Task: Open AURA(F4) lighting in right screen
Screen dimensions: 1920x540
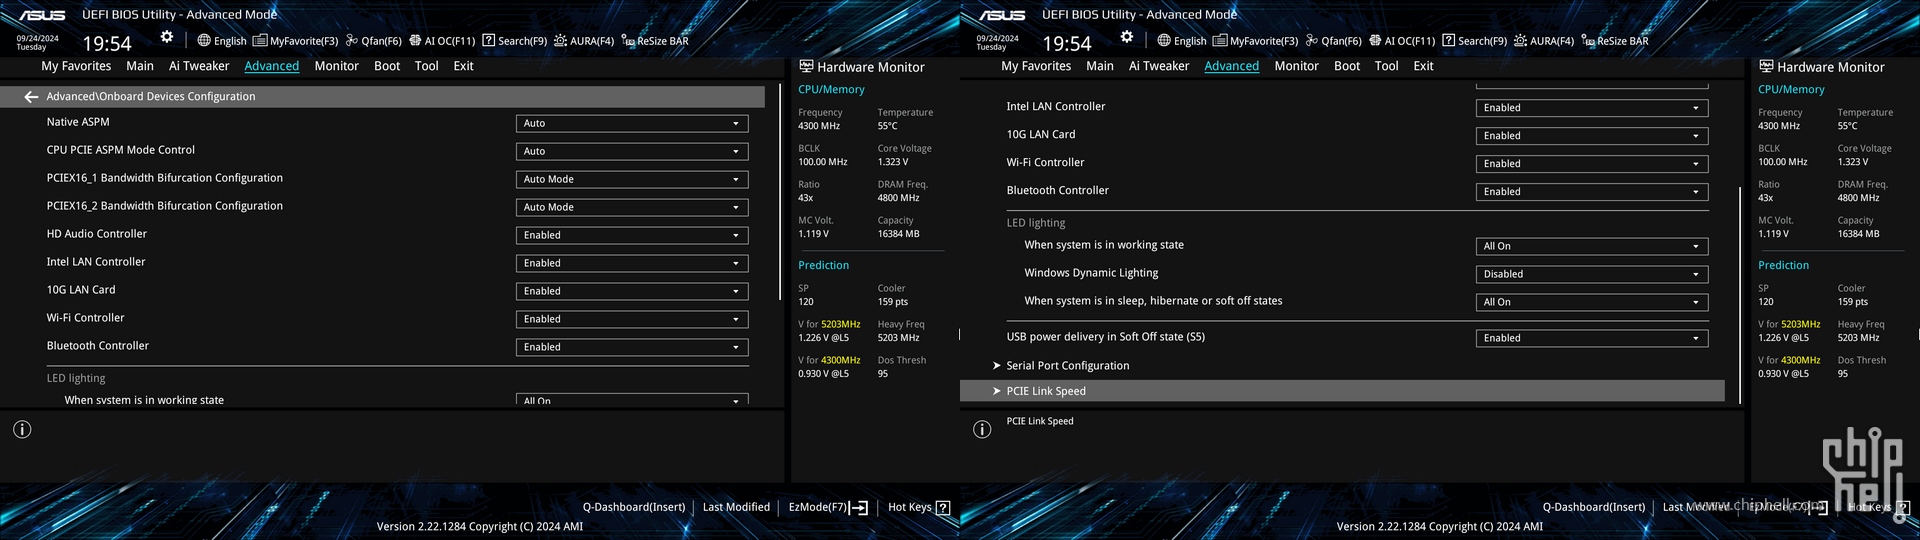Action: 1544,41
